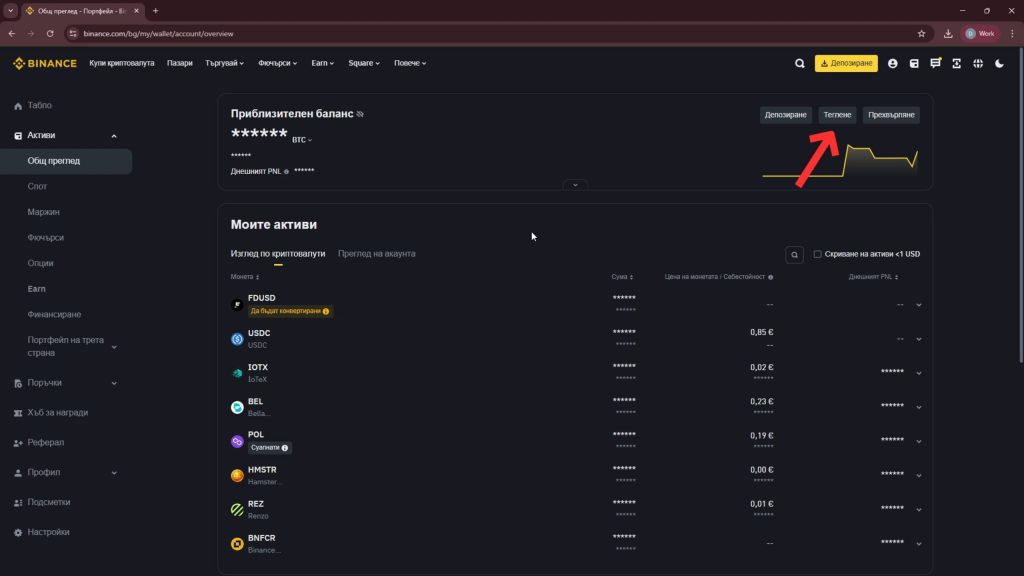
Task: Open the chat messages icon in header
Action: coord(935,63)
